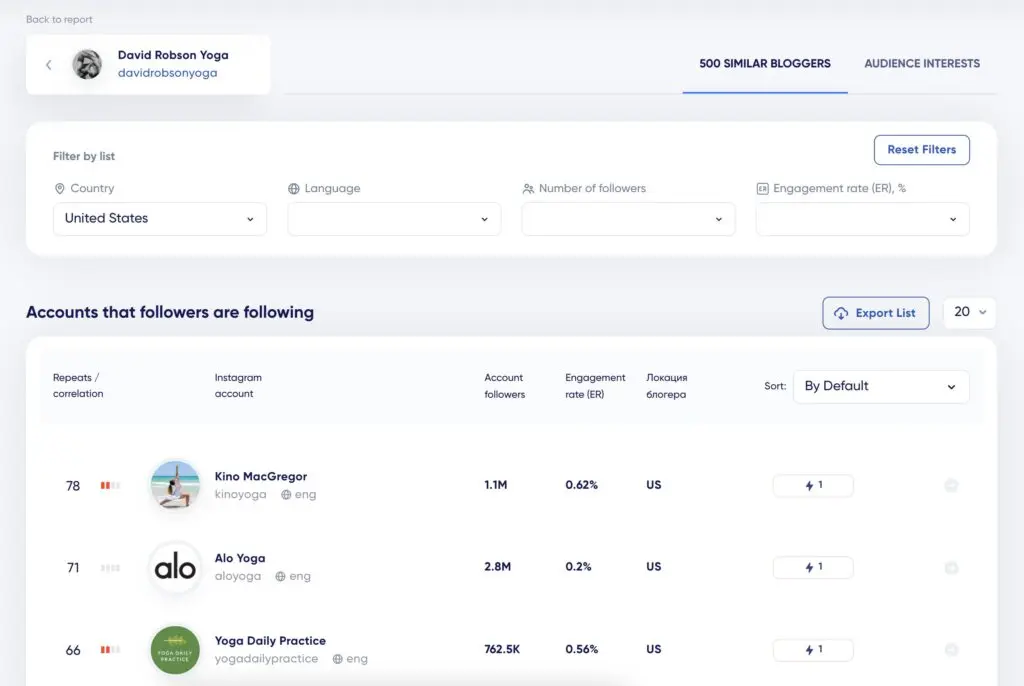1024x686 pixels.
Task: Toggle the round selector on Alo Yoga row
Action: [951, 567]
